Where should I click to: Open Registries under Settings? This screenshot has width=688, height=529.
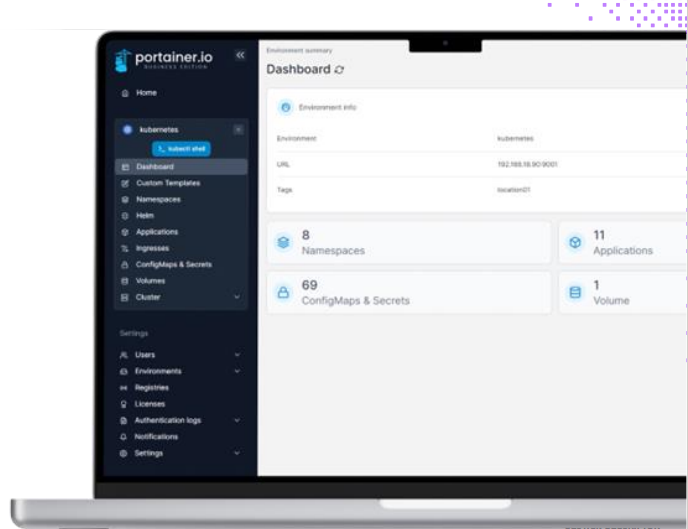point(151,388)
